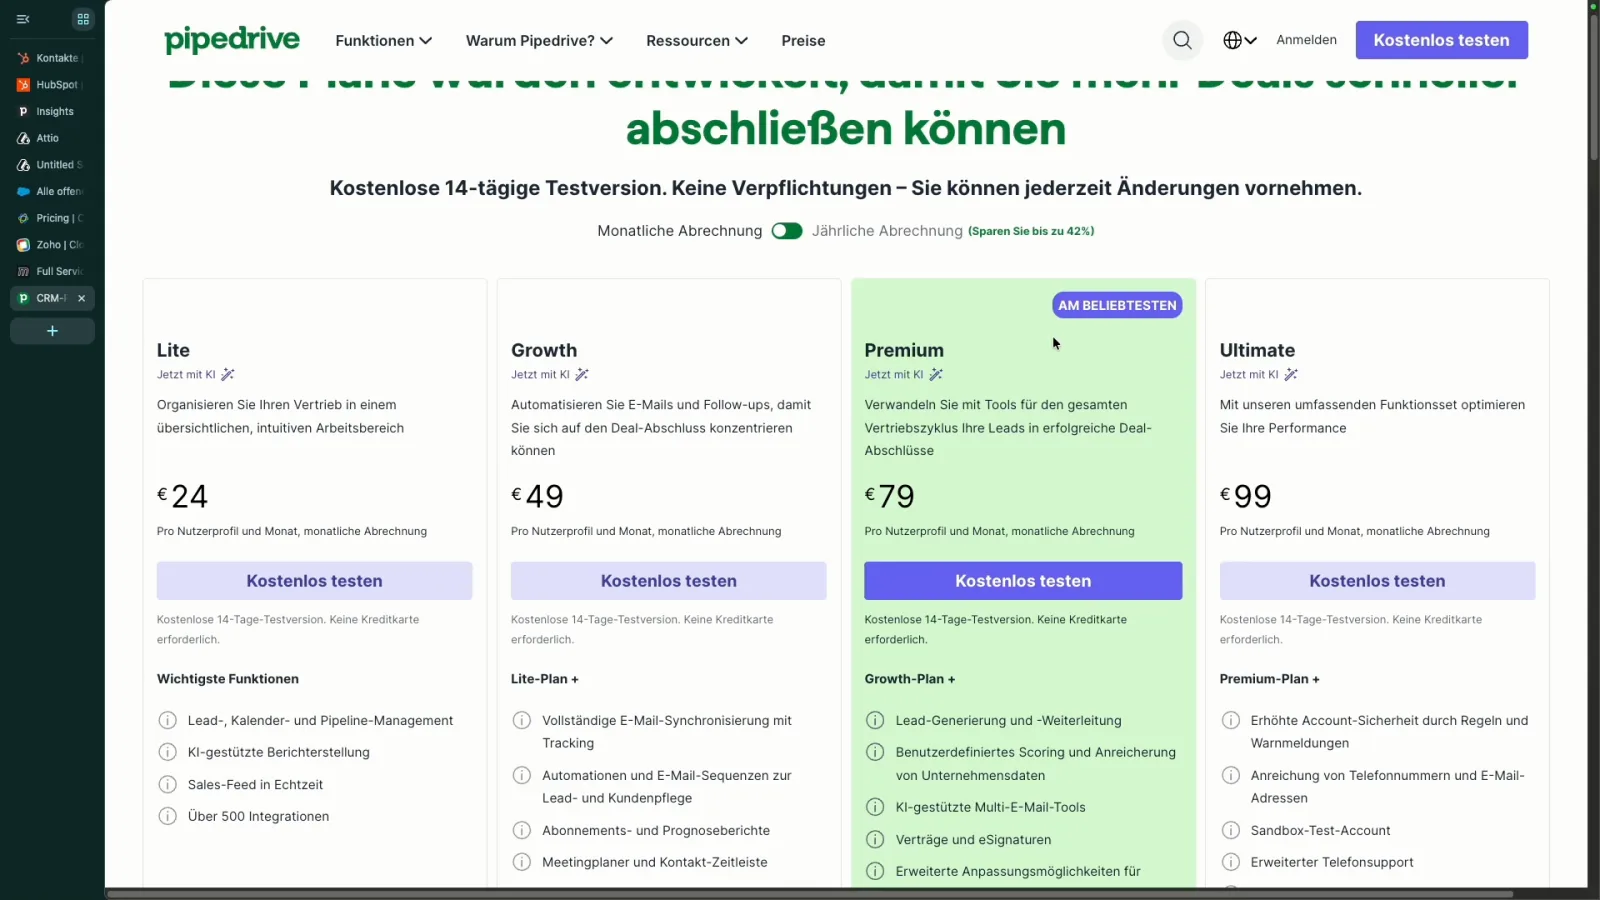
Task: Show info for Benutzerdefiniertes Scoring
Action: 875,752
